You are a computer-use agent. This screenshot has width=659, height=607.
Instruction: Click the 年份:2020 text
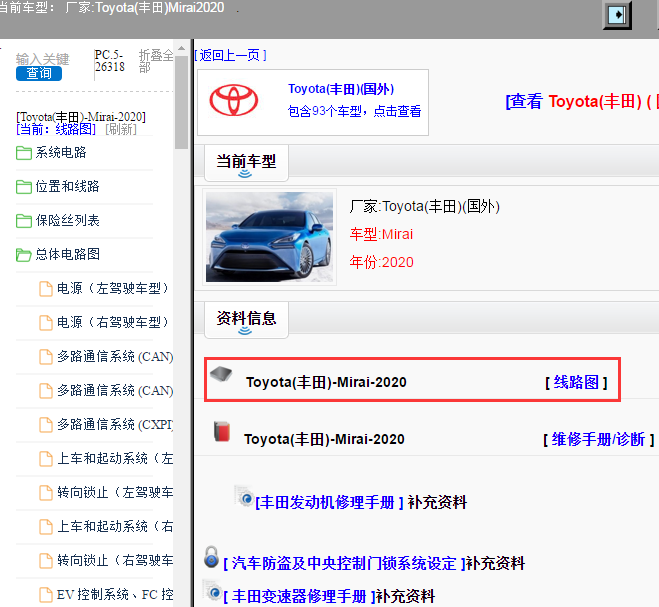pos(382,263)
